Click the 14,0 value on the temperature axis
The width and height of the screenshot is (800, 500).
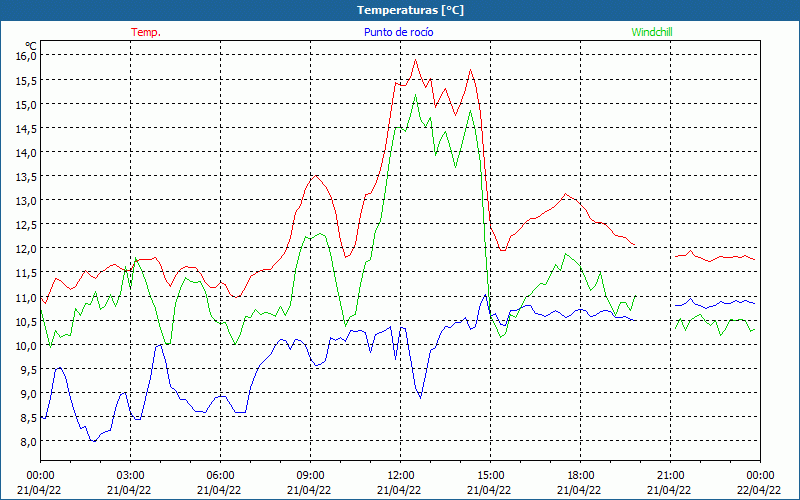26,152
